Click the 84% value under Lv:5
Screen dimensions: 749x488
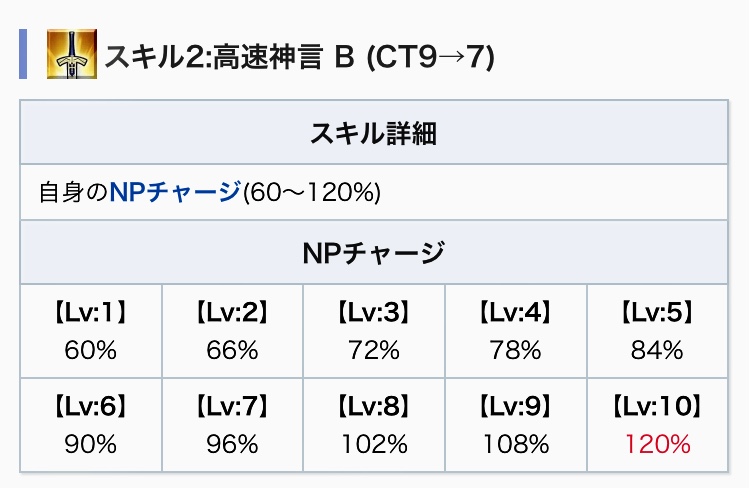656,350
